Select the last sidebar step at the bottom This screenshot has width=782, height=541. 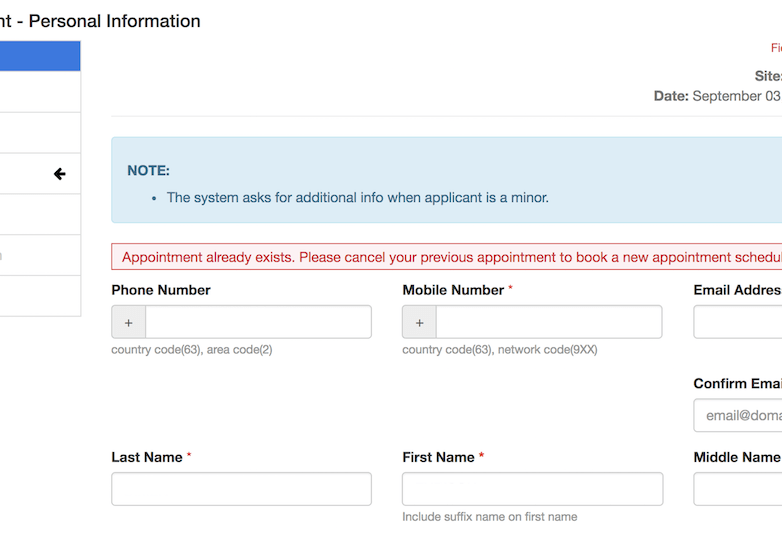coord(39,296)
